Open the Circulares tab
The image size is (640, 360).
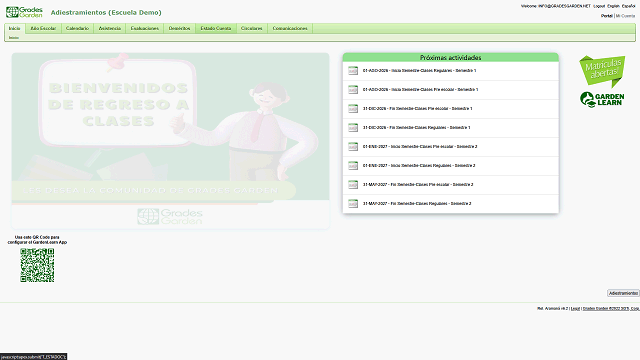(x=252, y=28)
